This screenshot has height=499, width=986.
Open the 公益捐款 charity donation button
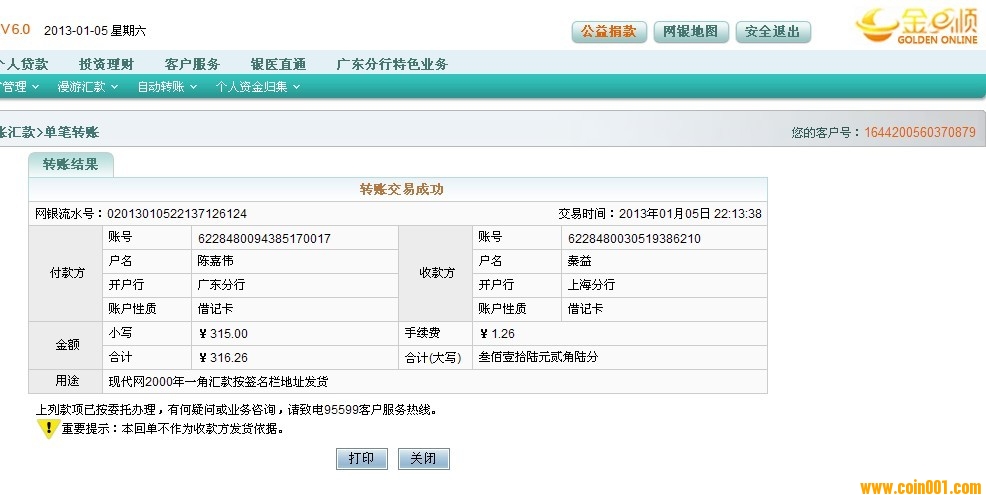point(609,32)
